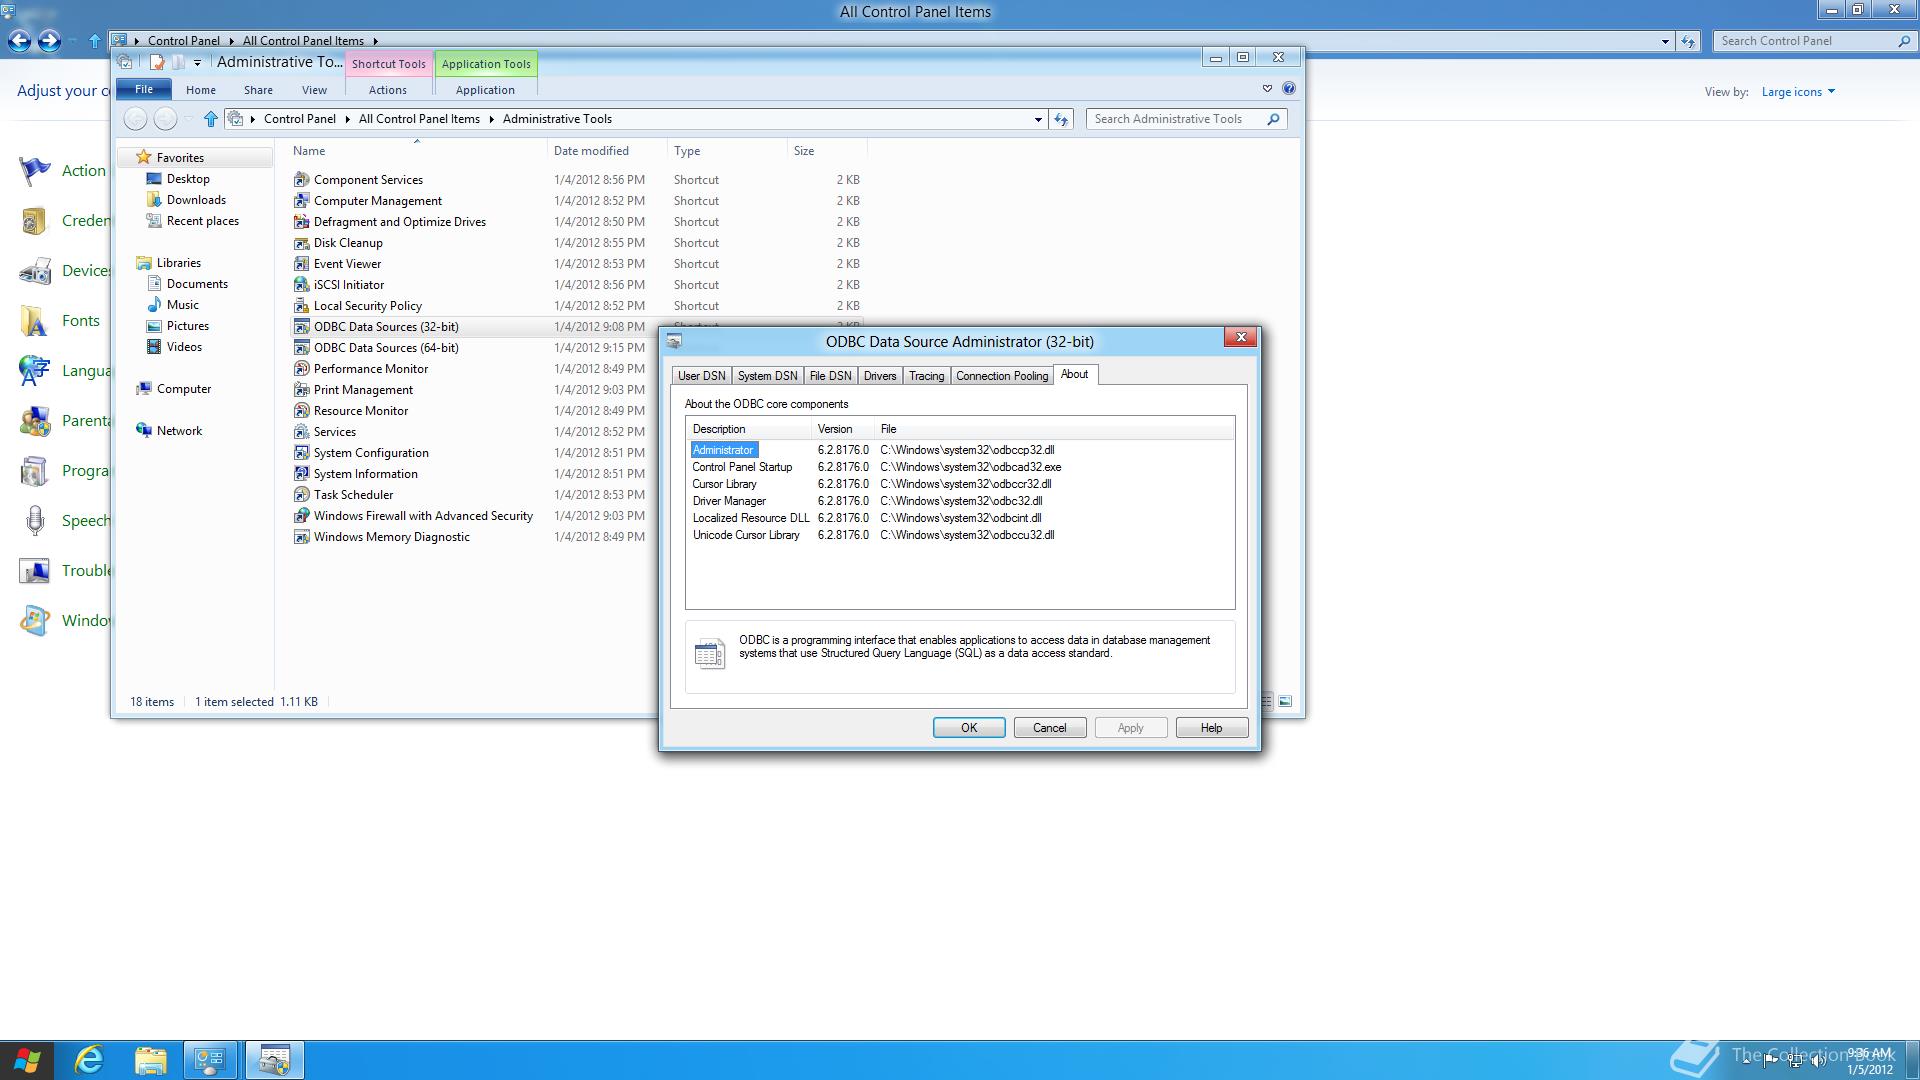This screenshot has width=1920, height=1080.
Task: Open address bar history dropdown in Administrative Tools
Action: pyautogui.click(x=1037, y=119)
